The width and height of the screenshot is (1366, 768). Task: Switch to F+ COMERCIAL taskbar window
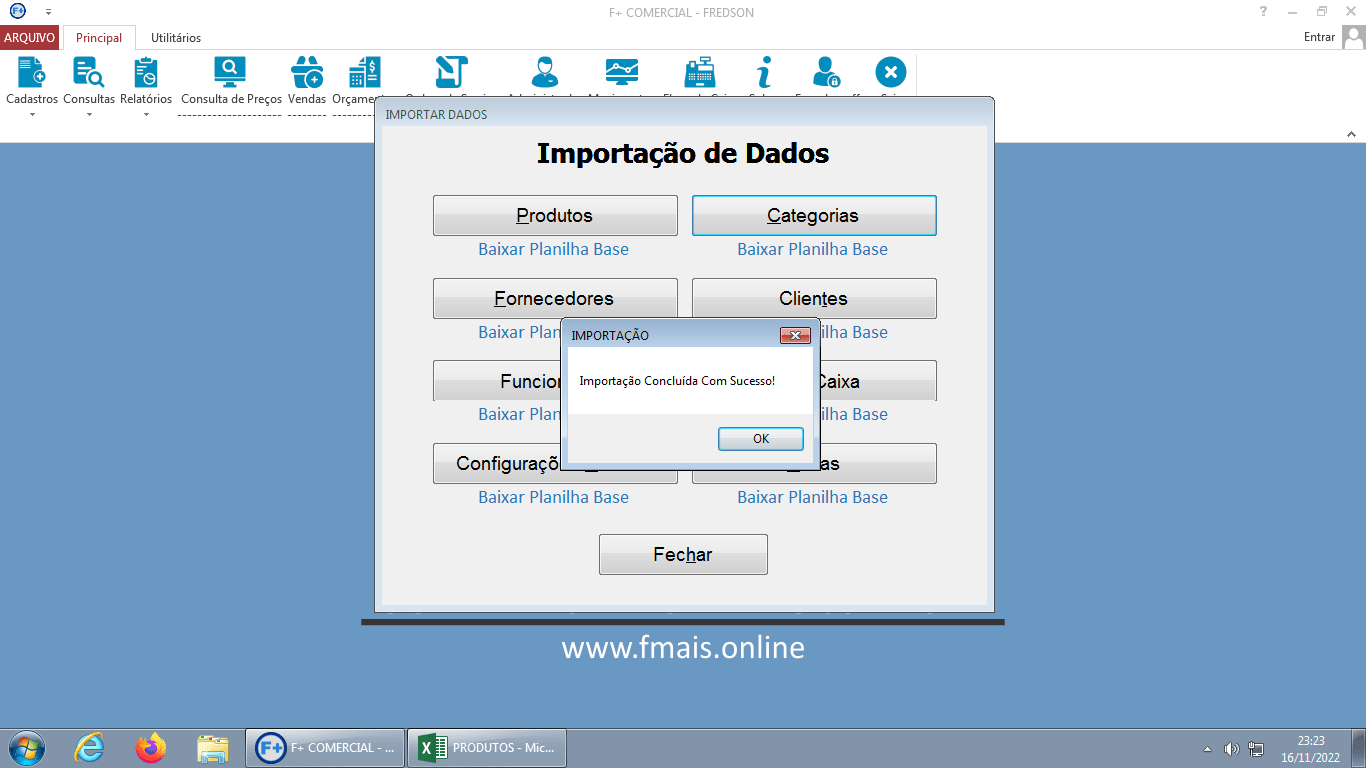click(x=325, y=747)
